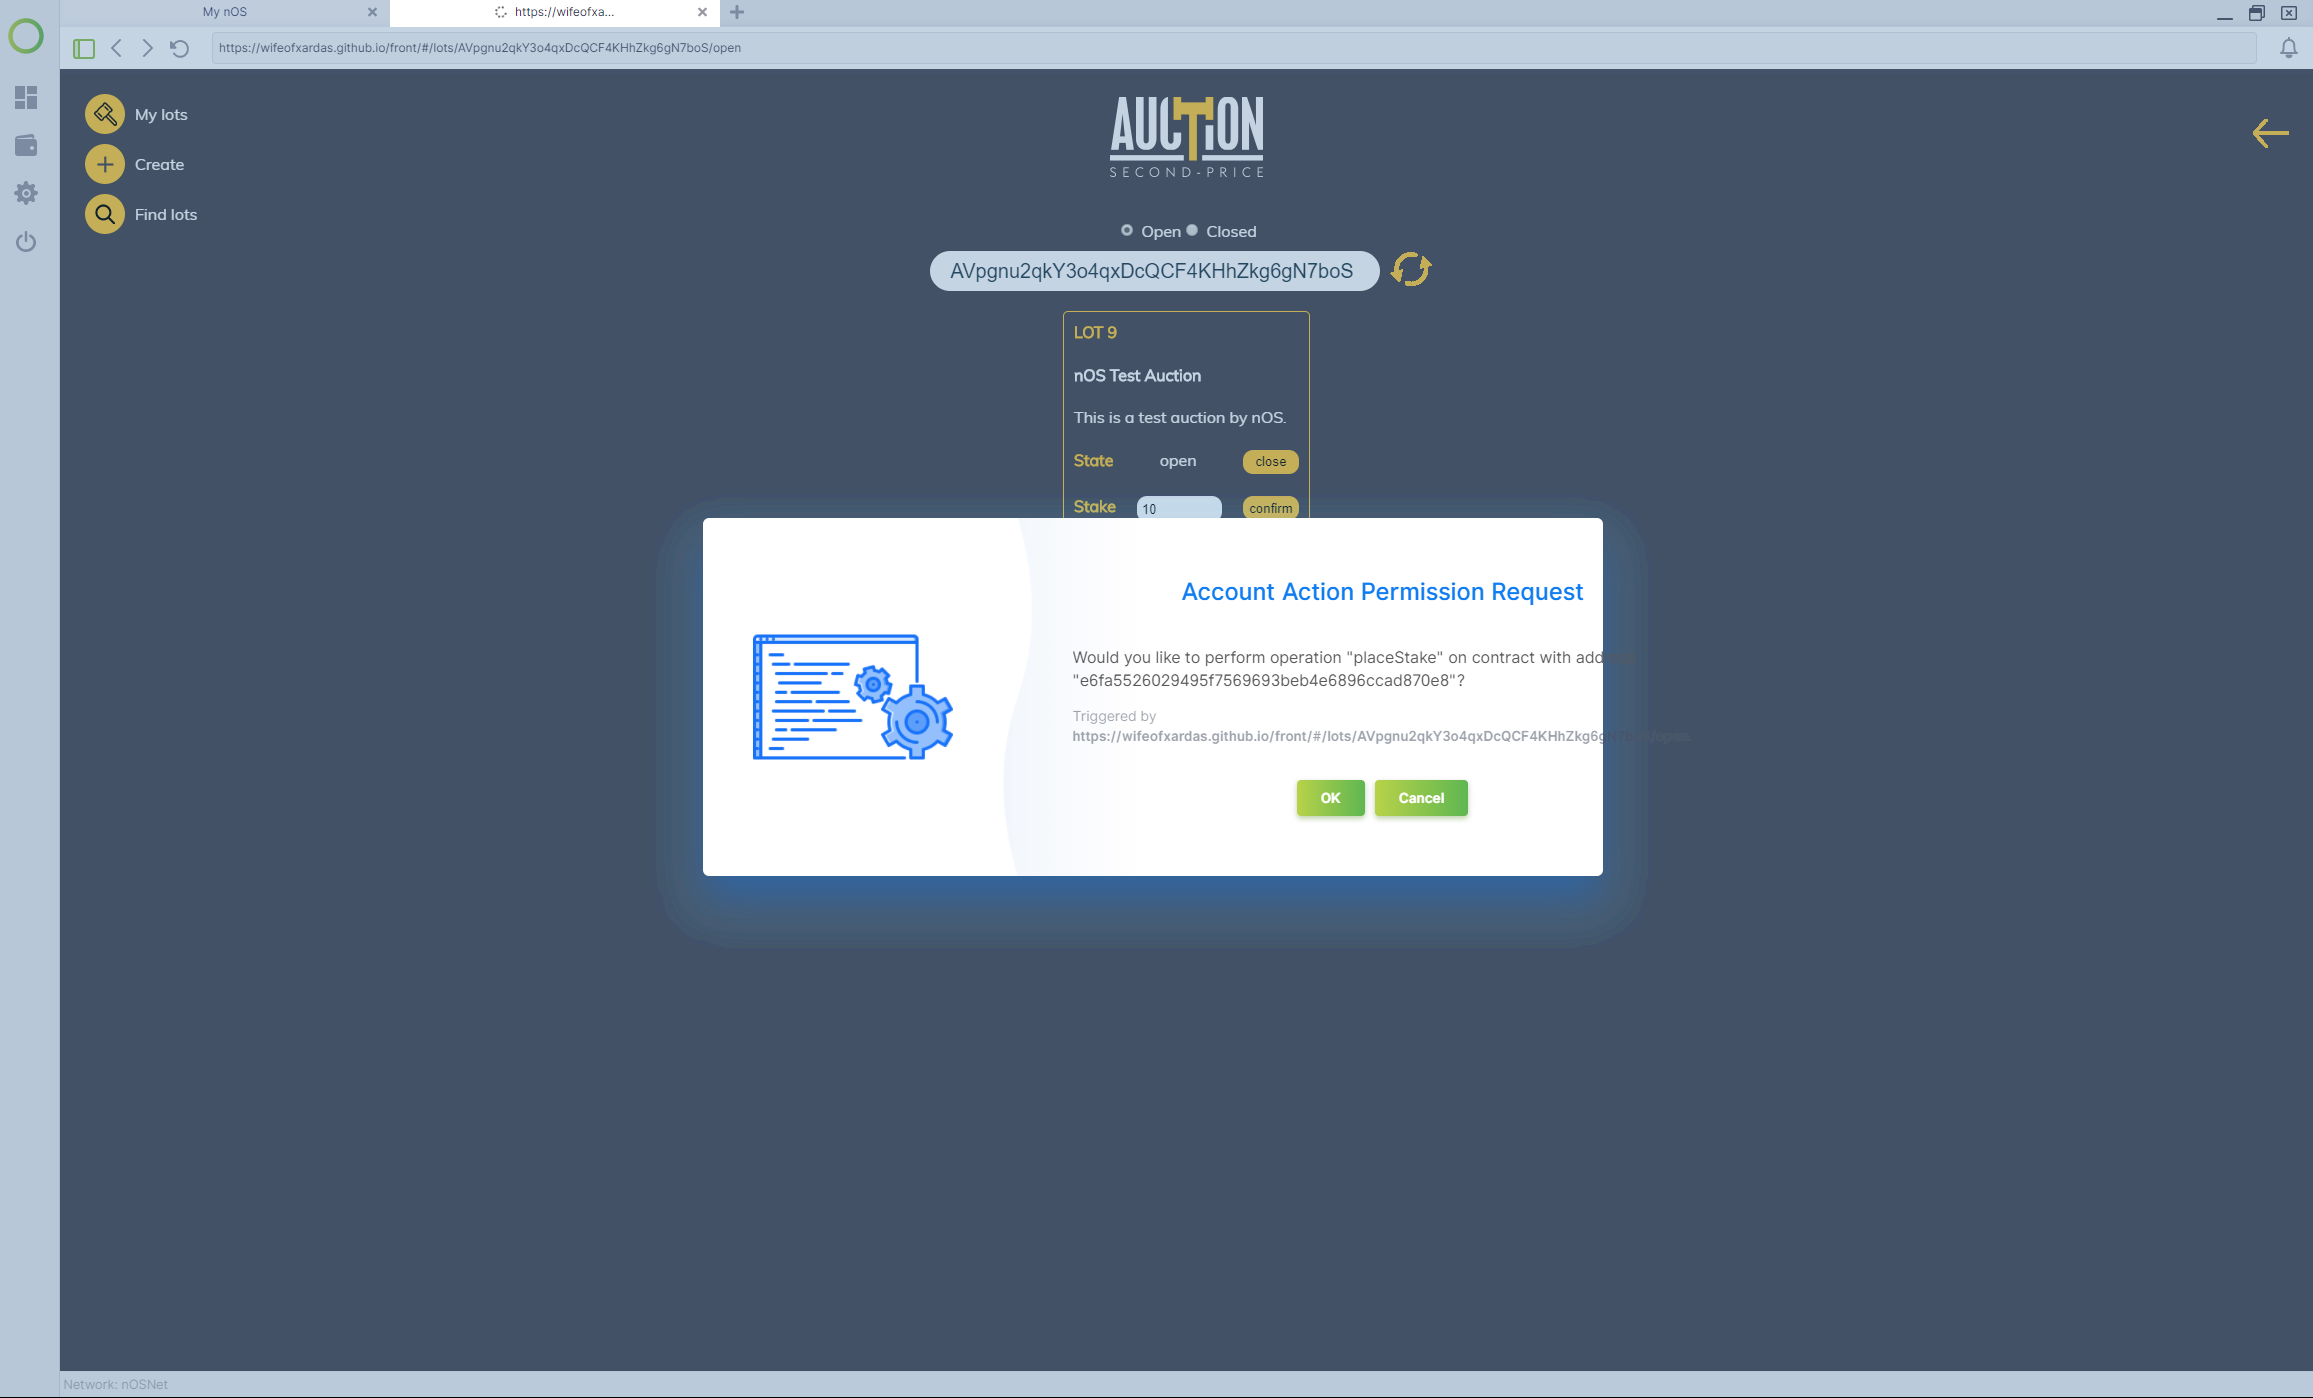
Task: Open the dashboard grid icon
Action: 26,97
